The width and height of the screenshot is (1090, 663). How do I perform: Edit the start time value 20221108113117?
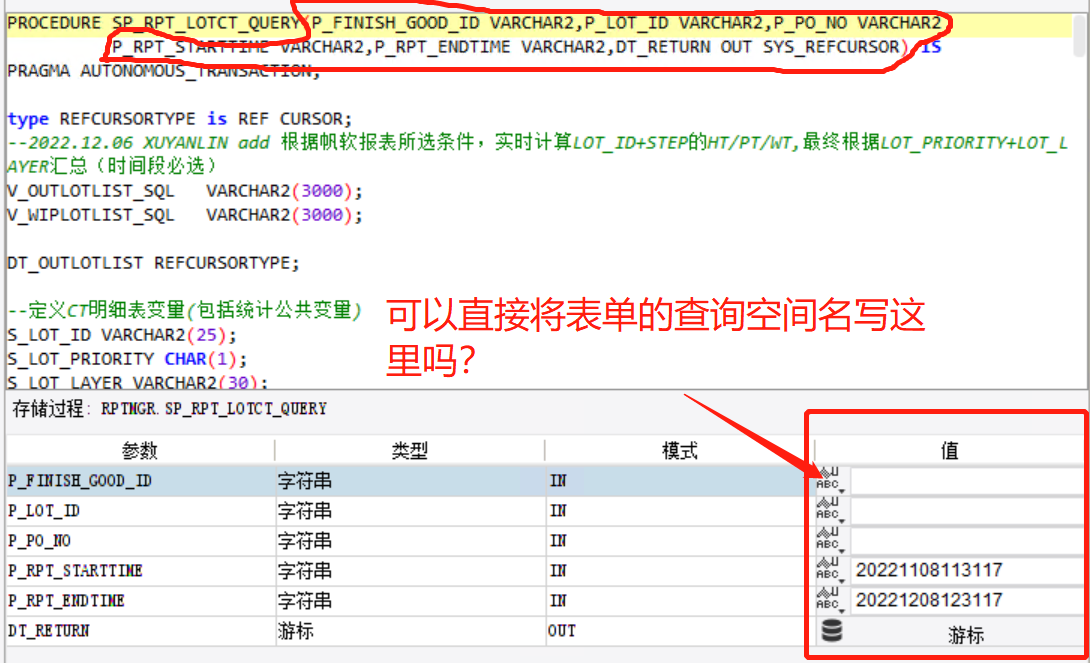coord(967,571)
